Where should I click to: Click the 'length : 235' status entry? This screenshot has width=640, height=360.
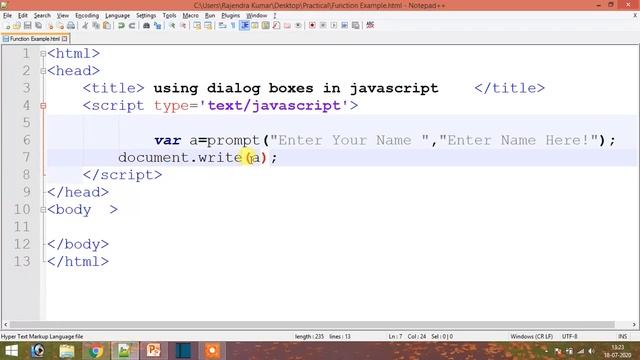pyautogui.click(x=309, y=336)
